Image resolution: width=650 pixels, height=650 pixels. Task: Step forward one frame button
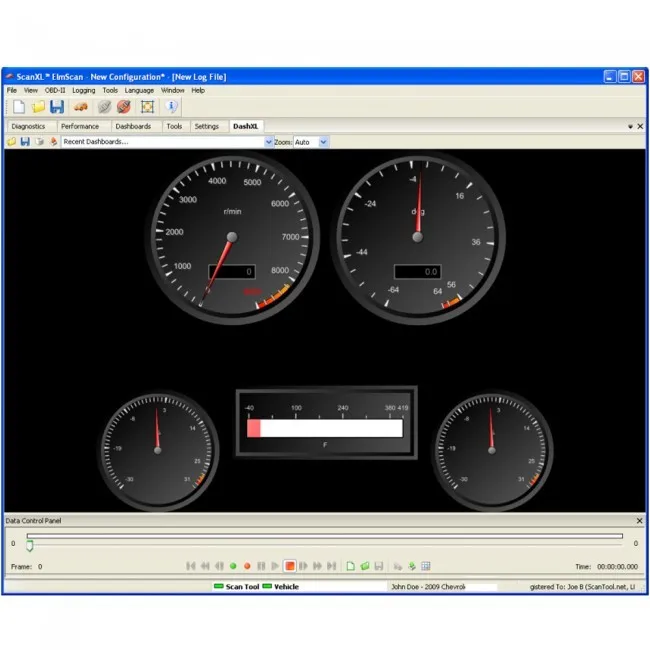pyautogui.click(x=303, y=566)
